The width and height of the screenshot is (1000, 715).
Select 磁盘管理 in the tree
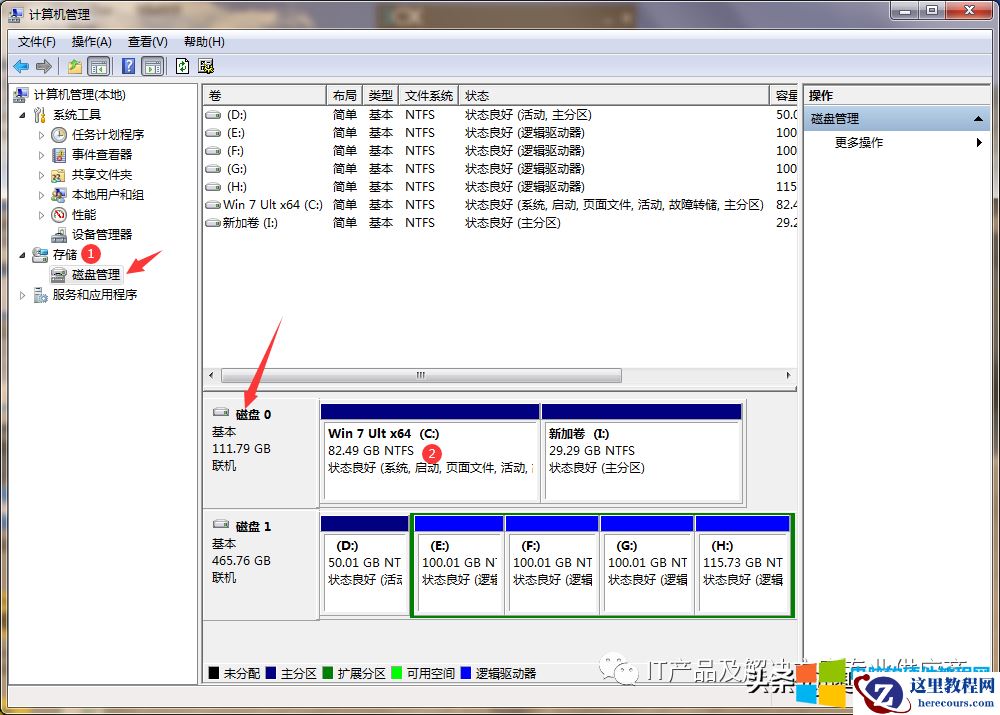click(96, 274)
